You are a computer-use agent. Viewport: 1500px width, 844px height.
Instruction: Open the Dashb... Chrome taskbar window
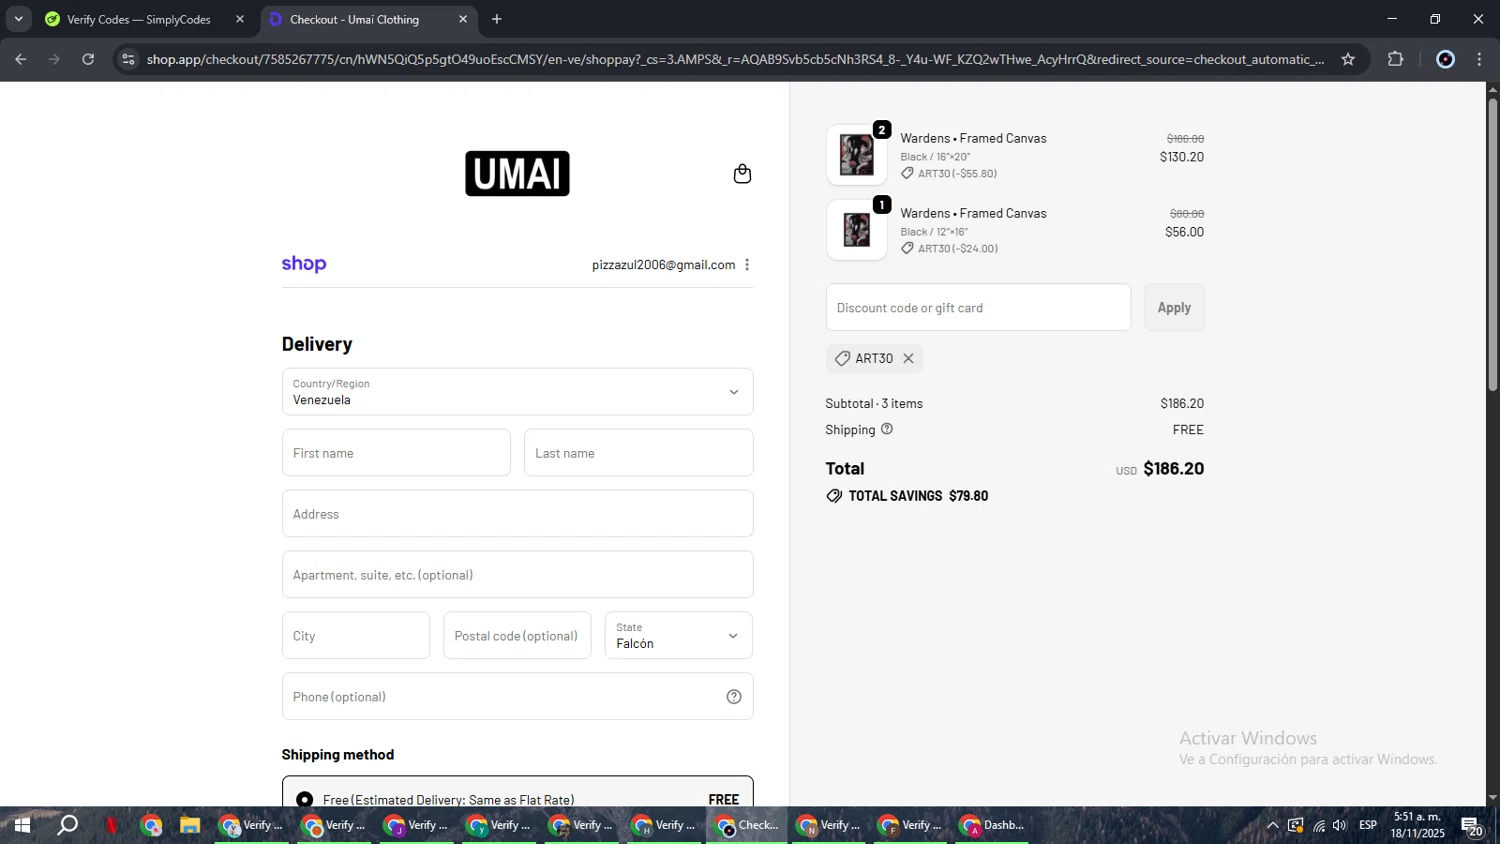point(993,825)
